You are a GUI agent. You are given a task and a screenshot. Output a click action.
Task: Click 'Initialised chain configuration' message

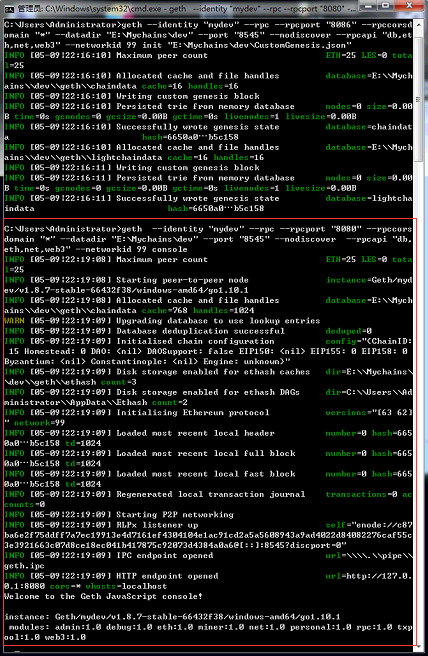pos(195,341)
